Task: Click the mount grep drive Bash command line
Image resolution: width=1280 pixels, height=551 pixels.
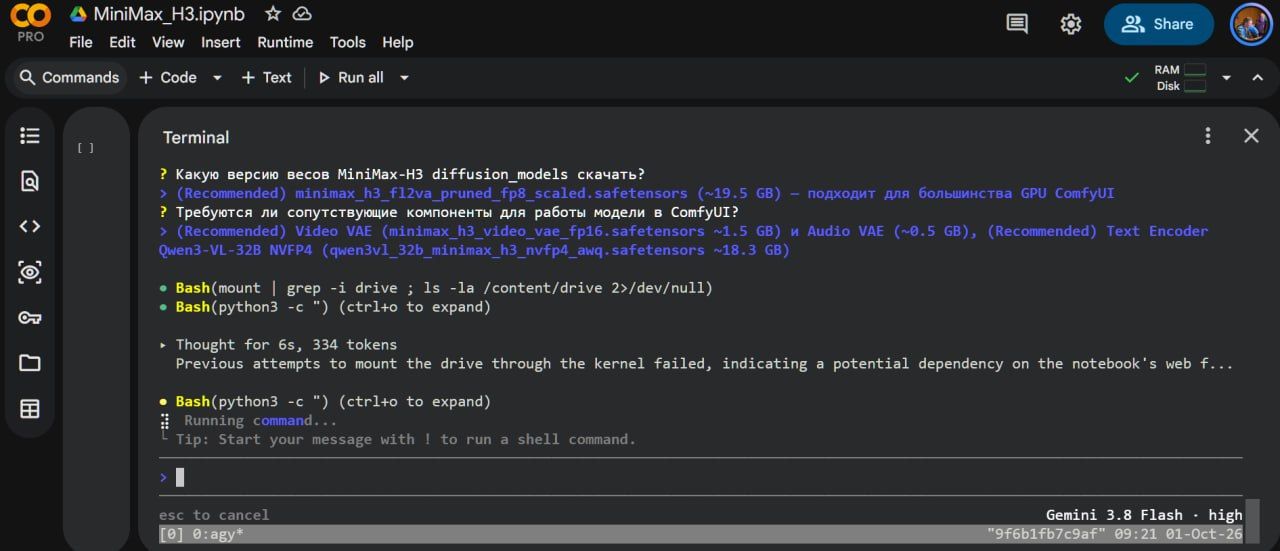Action: (x=435, y=288)
